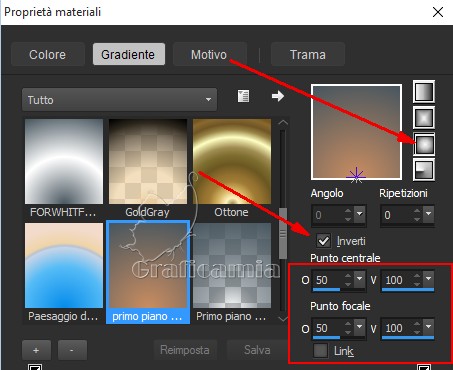
Task: Click the plus add gradient button
Action: pyautogui.click(x=36, y=350)
